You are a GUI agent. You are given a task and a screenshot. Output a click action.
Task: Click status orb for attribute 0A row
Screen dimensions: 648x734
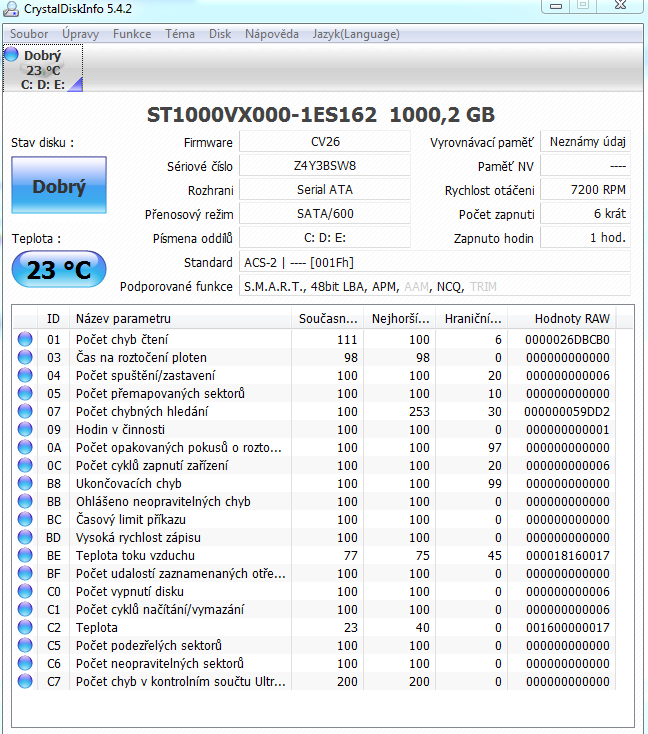coord(25,448)
